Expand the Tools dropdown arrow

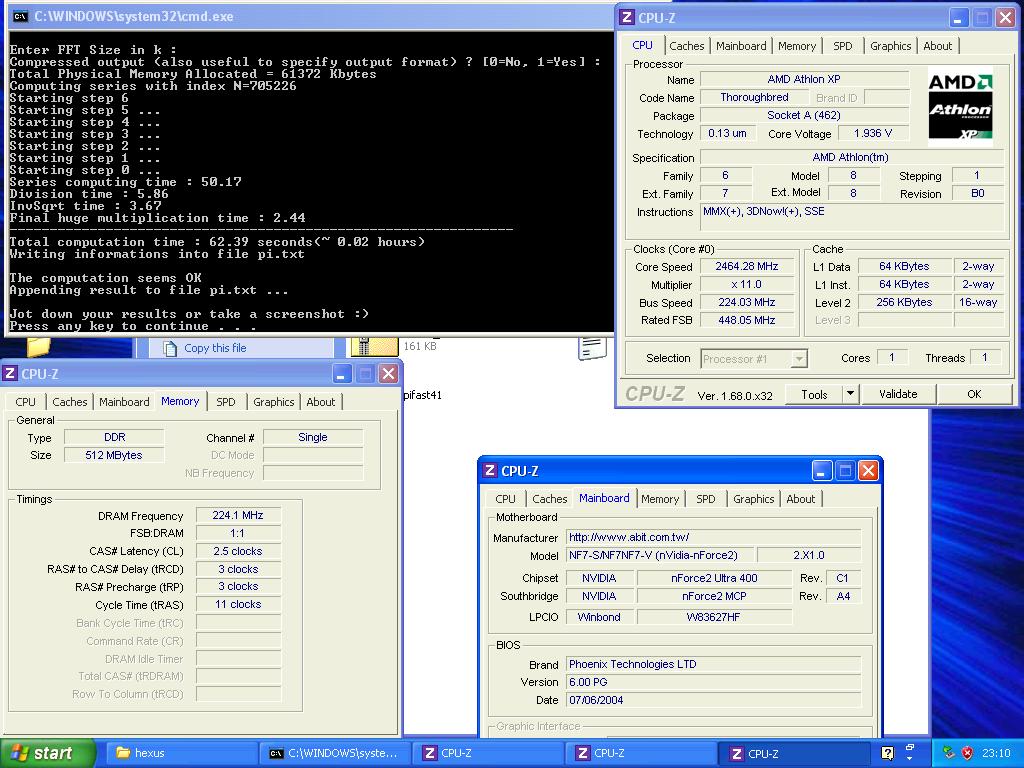(850, 394)
